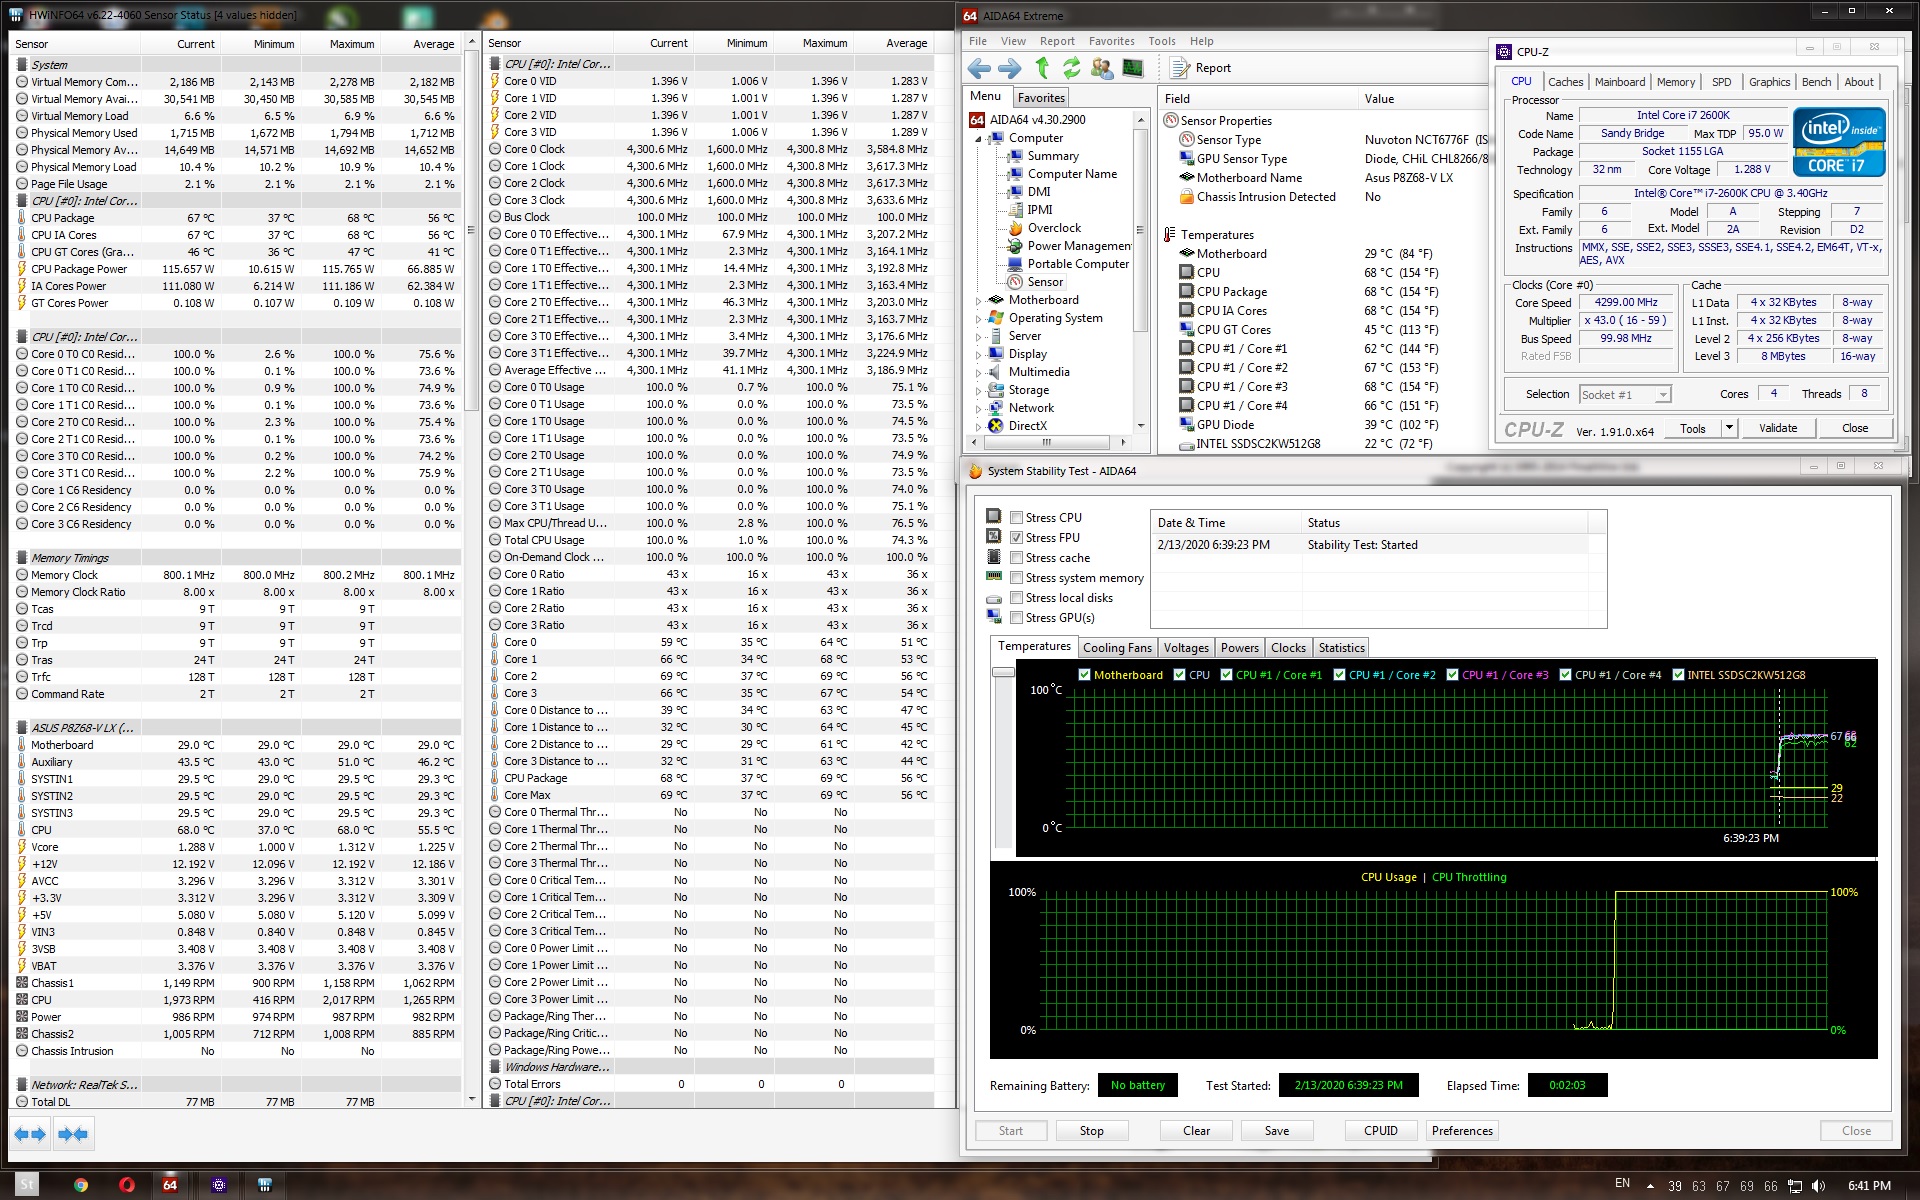Open the Favorites menu in AIDA64
The height and width of the screenshot is (1200, 1920).
(1111, 41)
